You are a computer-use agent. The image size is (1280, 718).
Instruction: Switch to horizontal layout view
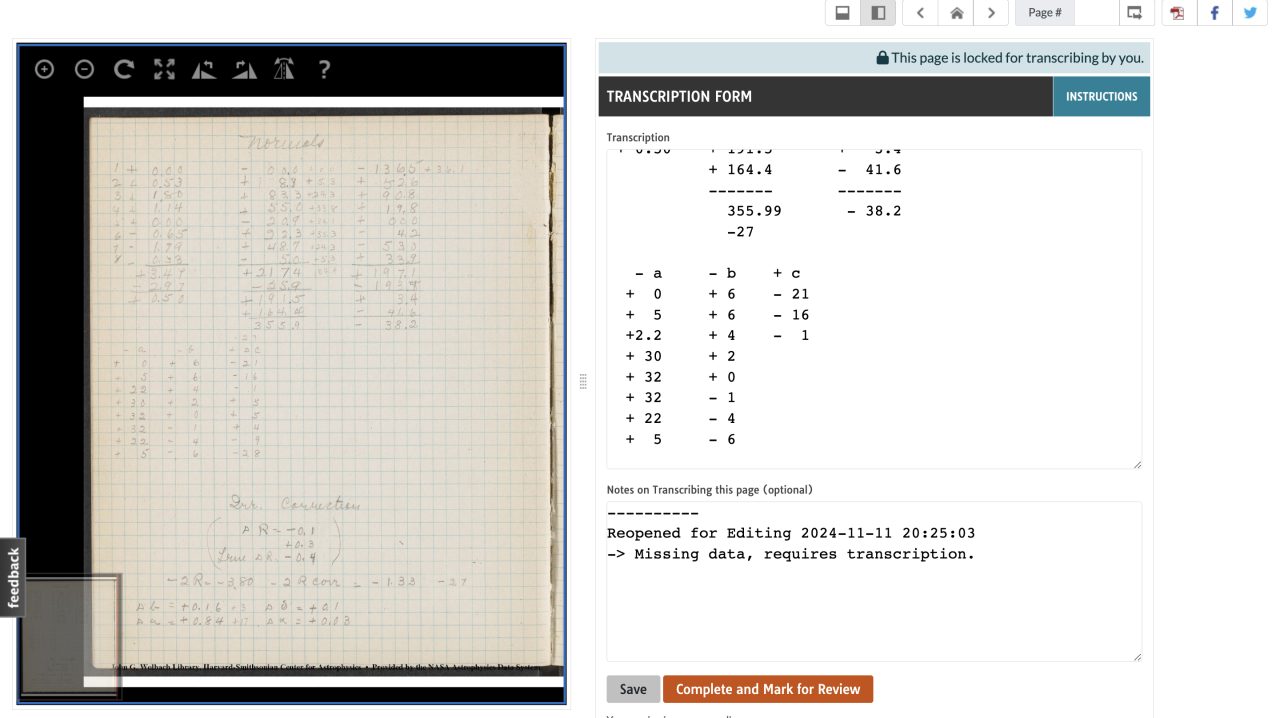click(x=842, y=13)
